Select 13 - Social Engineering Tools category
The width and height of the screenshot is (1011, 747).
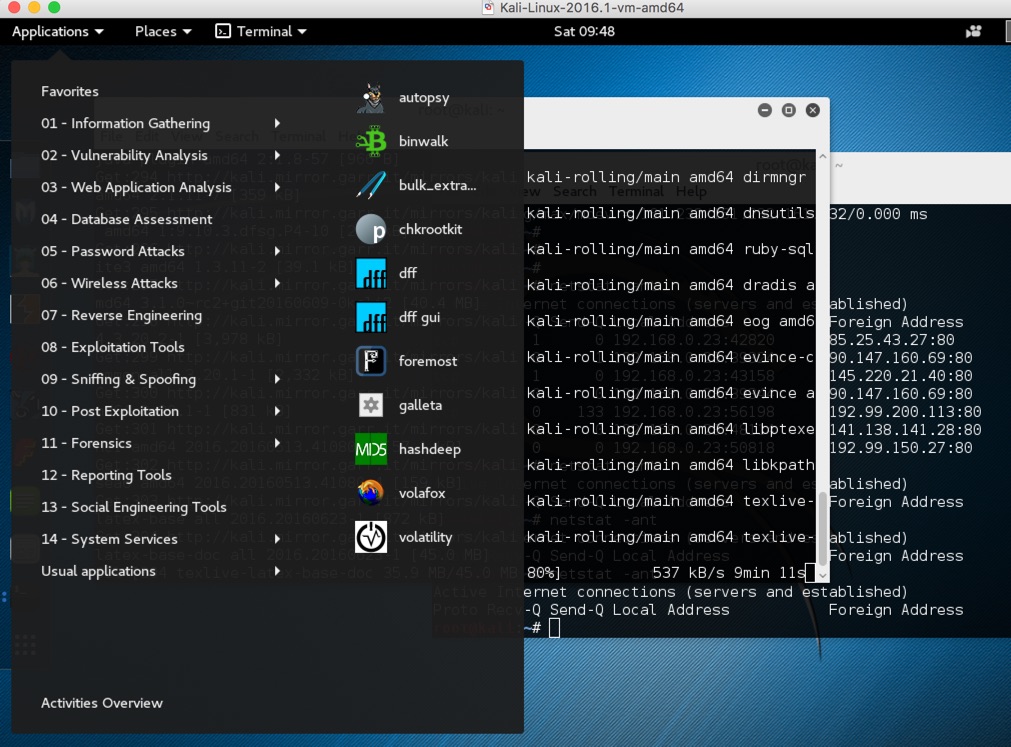133,507
